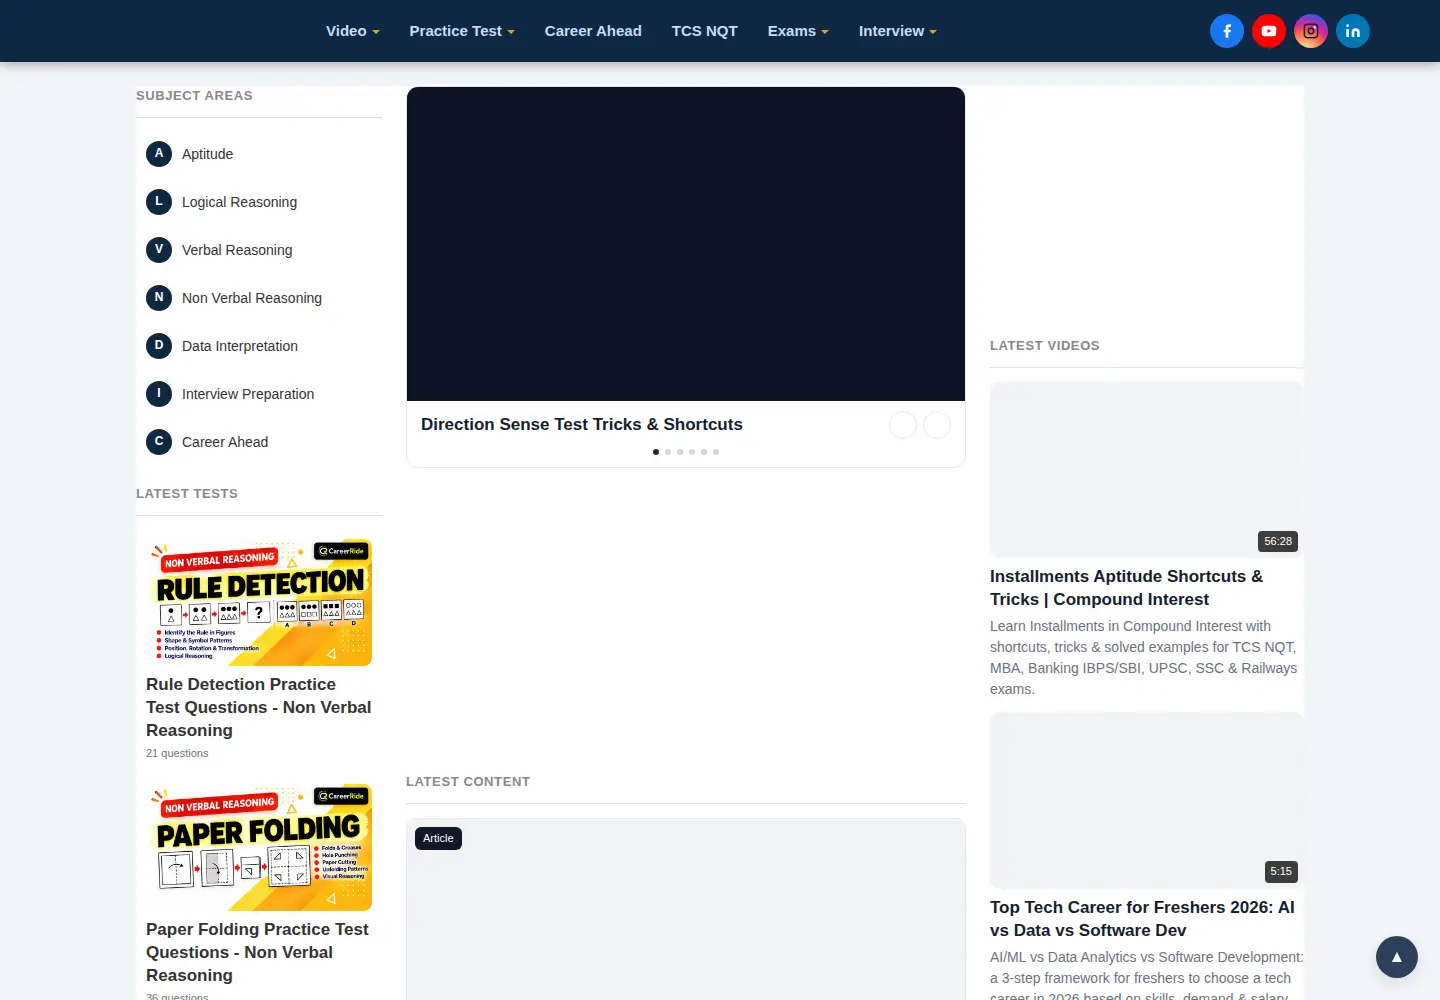Click the 'V' Verbal Reasoning circle icon

click(x=159, y=249)
